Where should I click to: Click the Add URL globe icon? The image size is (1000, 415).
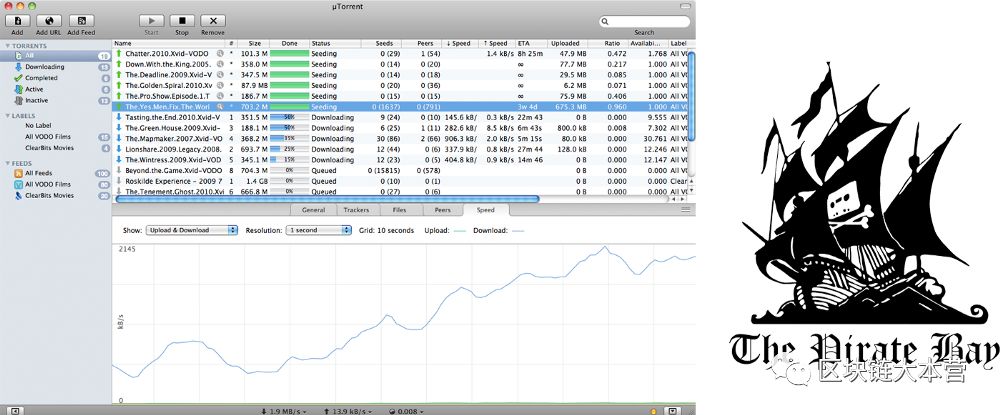48,21
